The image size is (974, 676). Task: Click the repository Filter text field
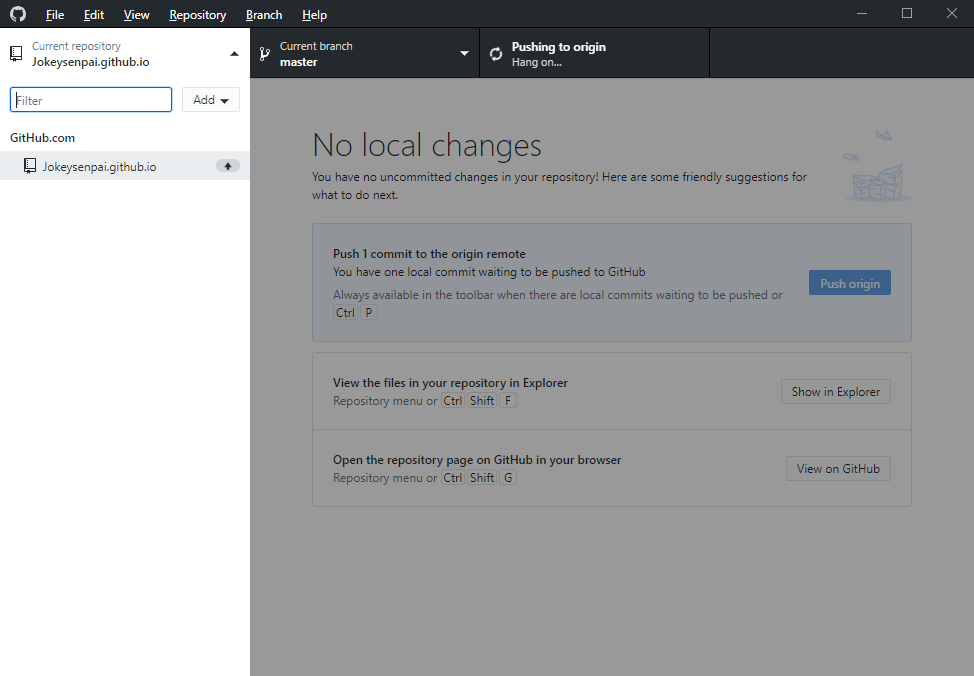(x=91, y=100)
